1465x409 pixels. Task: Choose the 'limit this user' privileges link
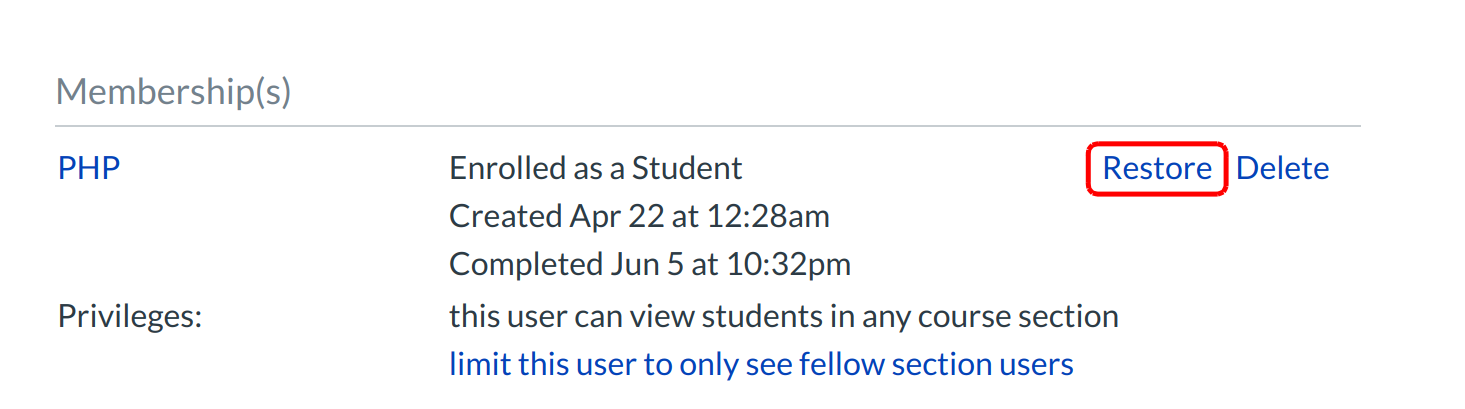click(761, 364)
